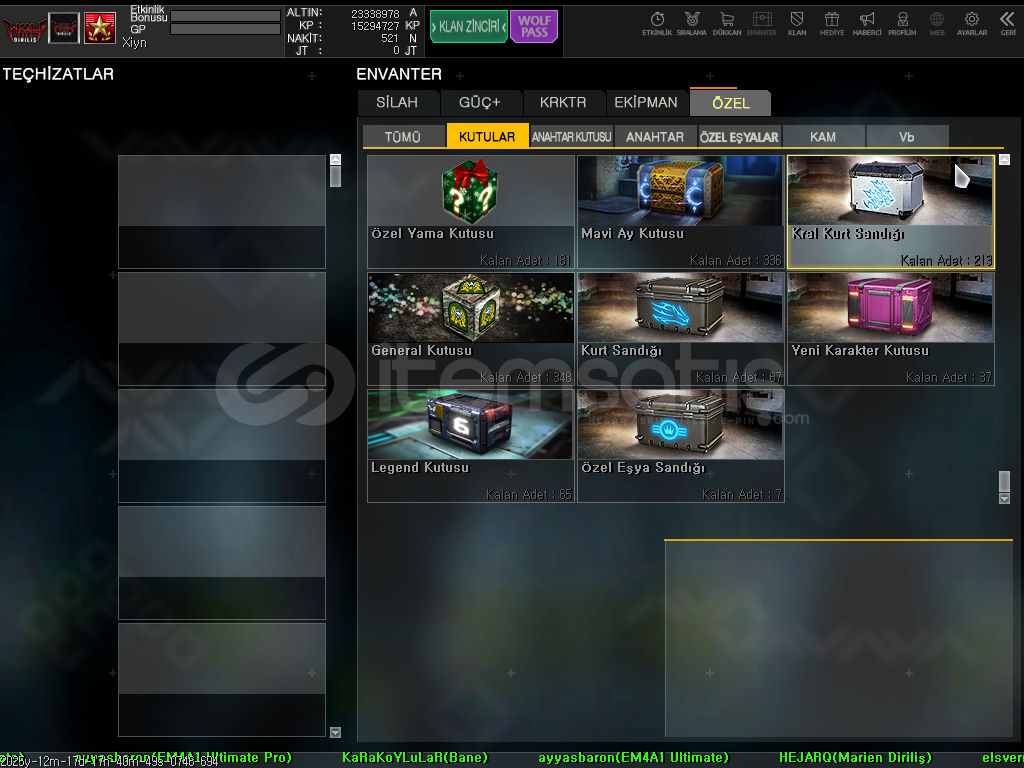Viewport: 1024px width, 768px height.
Task: Open the Hediye gift icon
Action: [x=832, y=22]
